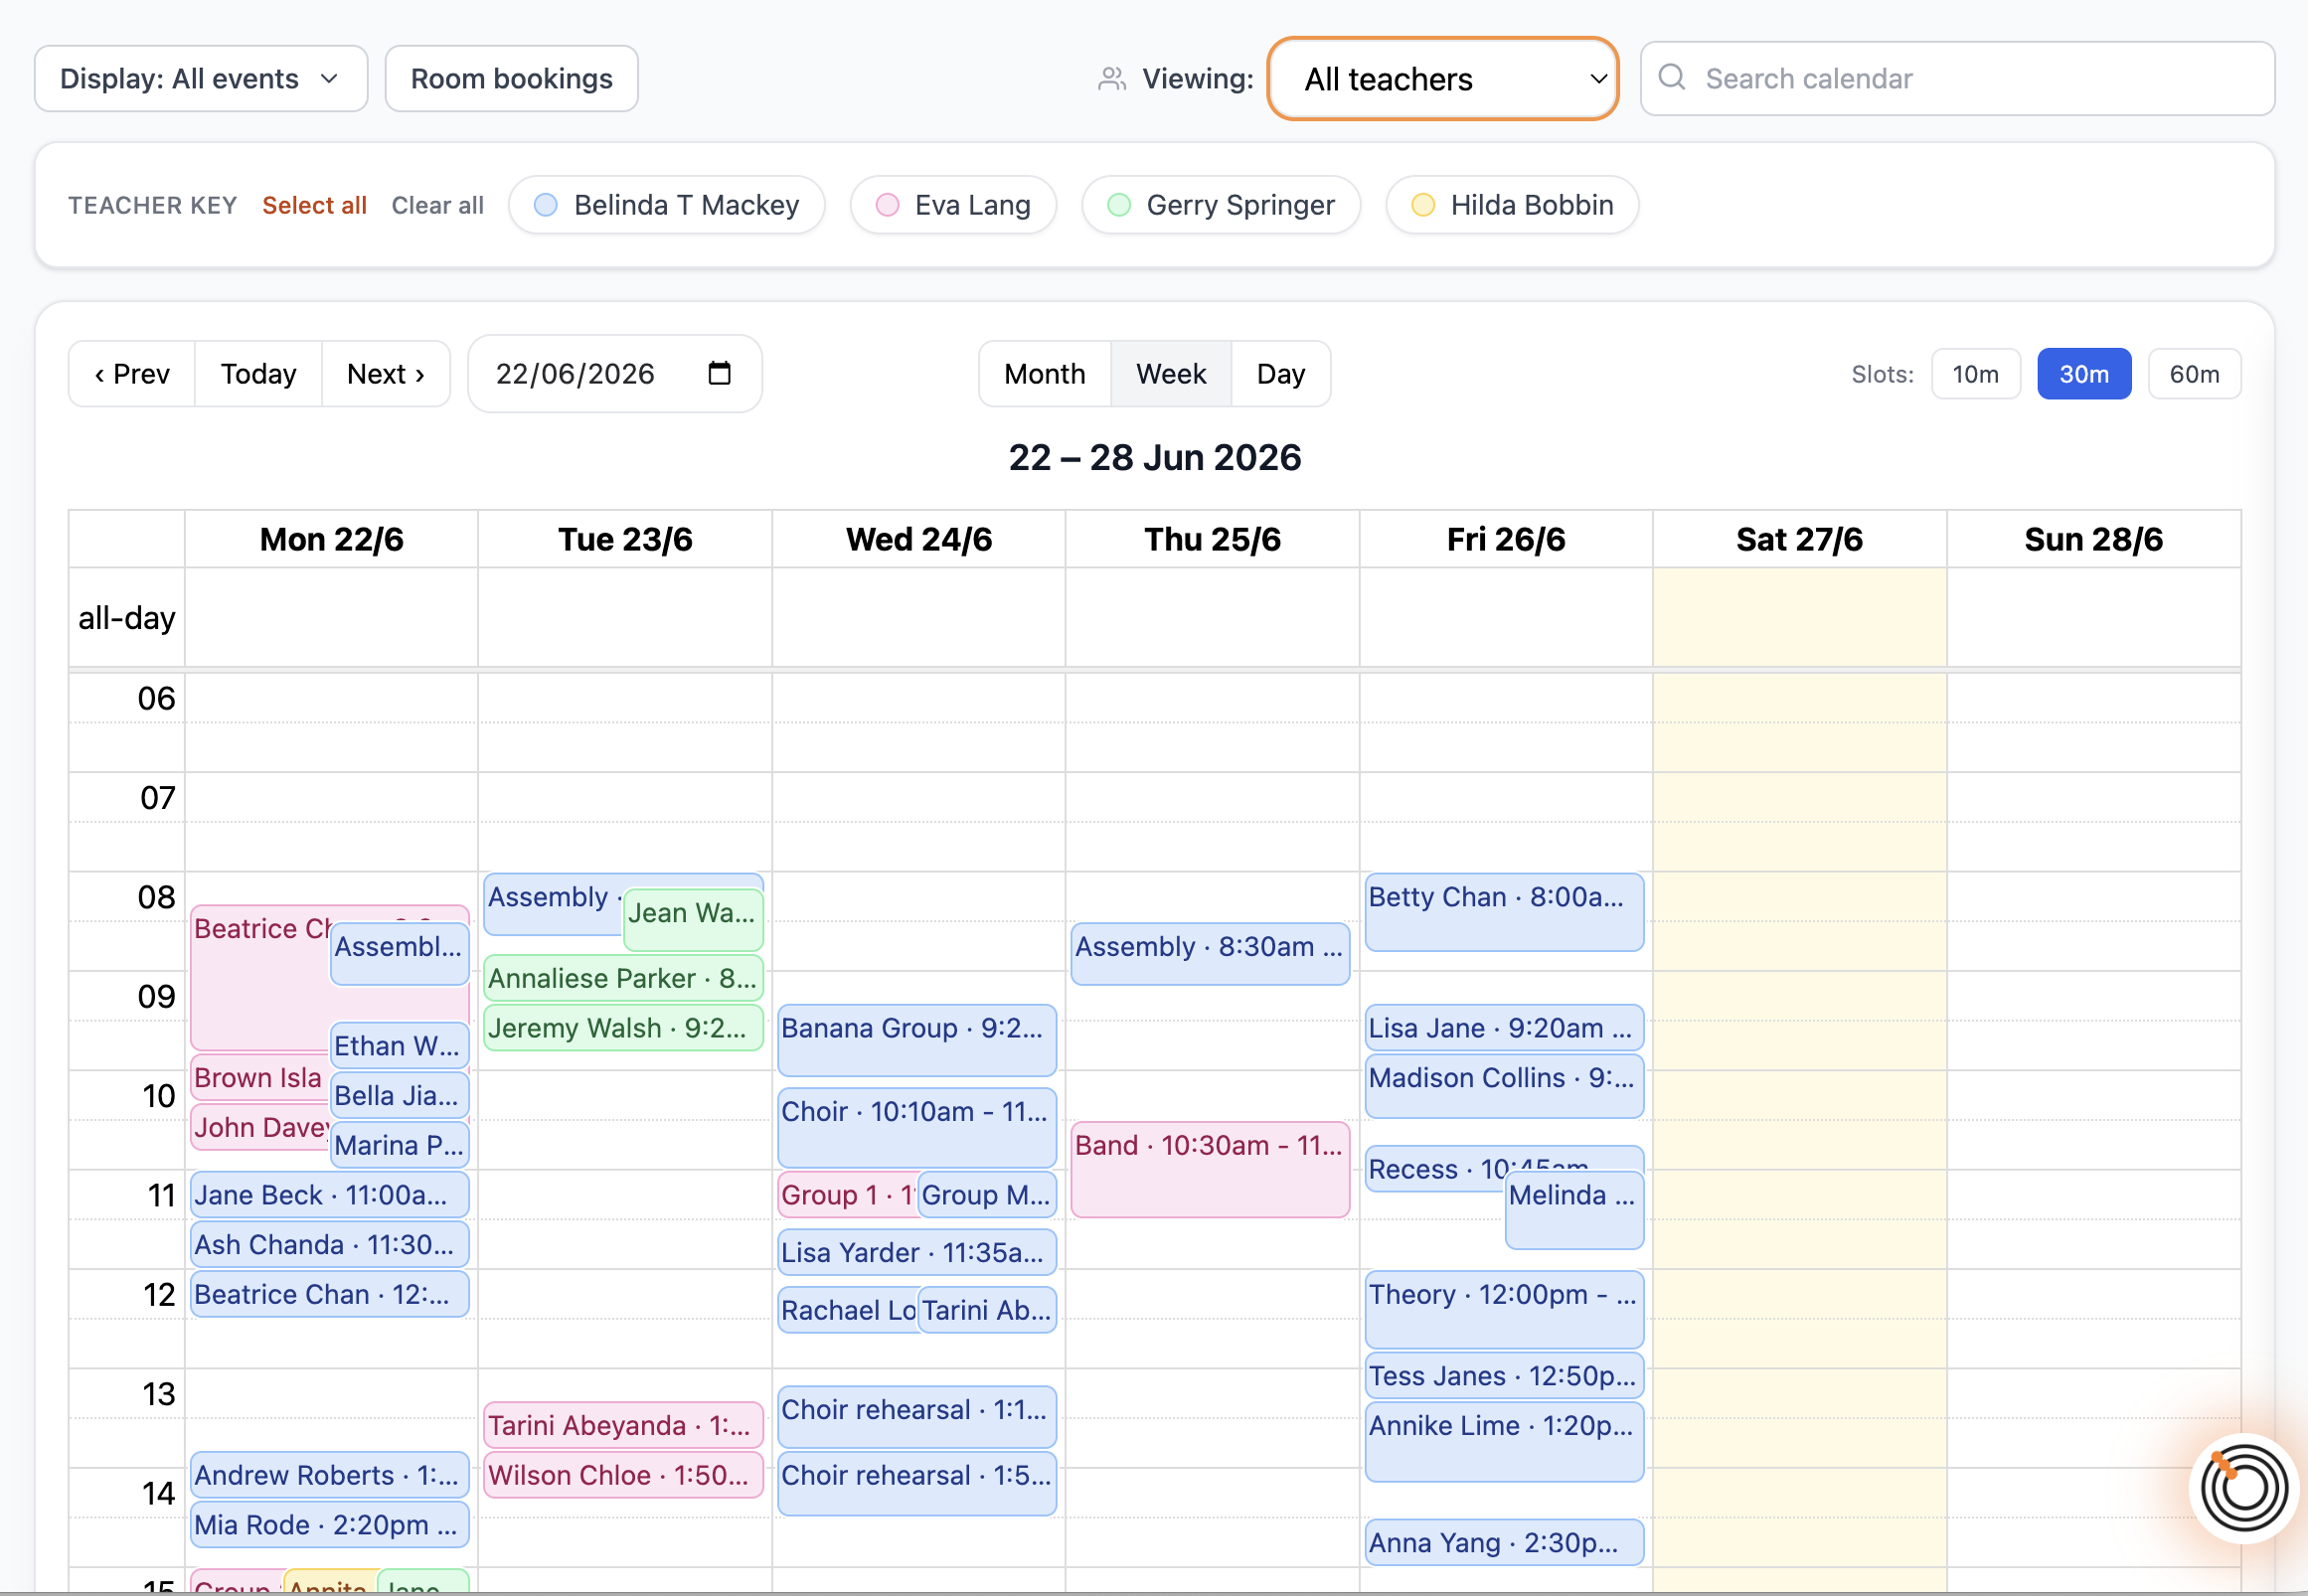Click the Search calendar field
This screenshot has width=2308, height=1596.
coord(1957,78)
